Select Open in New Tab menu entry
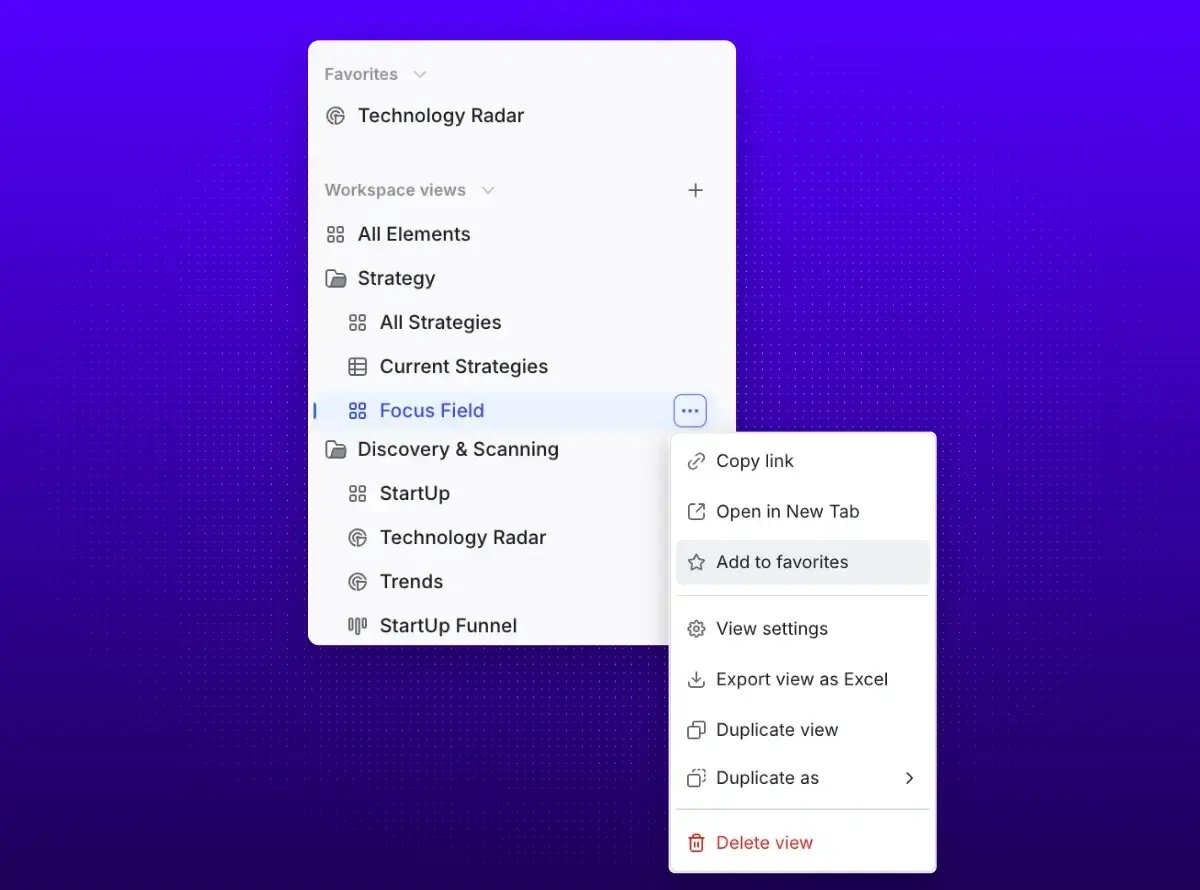The height and width of the screenshot is (890, 1200). [787, 512]
